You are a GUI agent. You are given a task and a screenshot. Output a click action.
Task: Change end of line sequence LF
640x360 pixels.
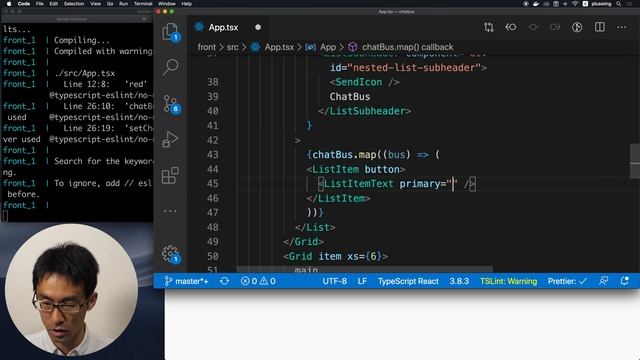coord(362,281)
